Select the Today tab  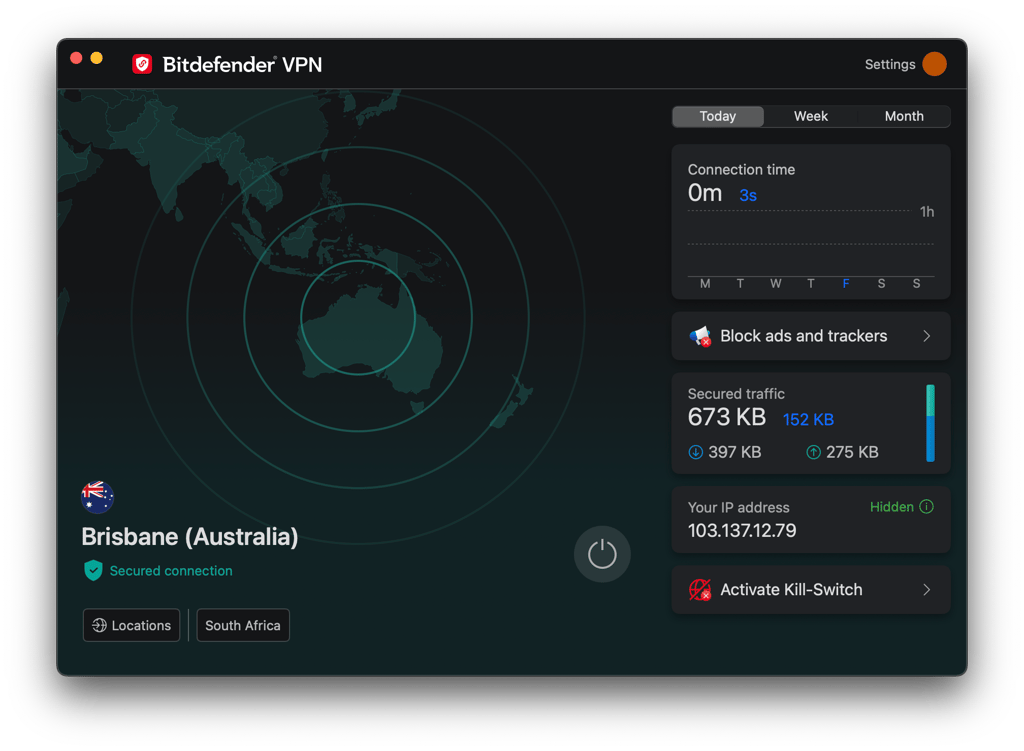pyautogui.click(x=718, y=116)
